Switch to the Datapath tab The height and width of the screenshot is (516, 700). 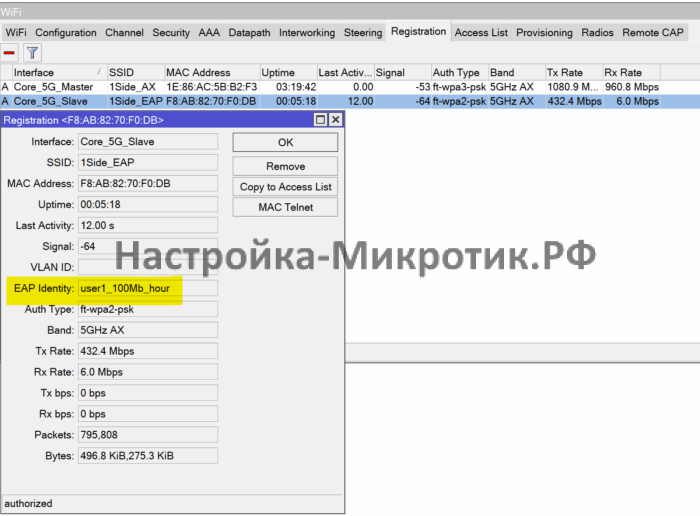[249, 33]
